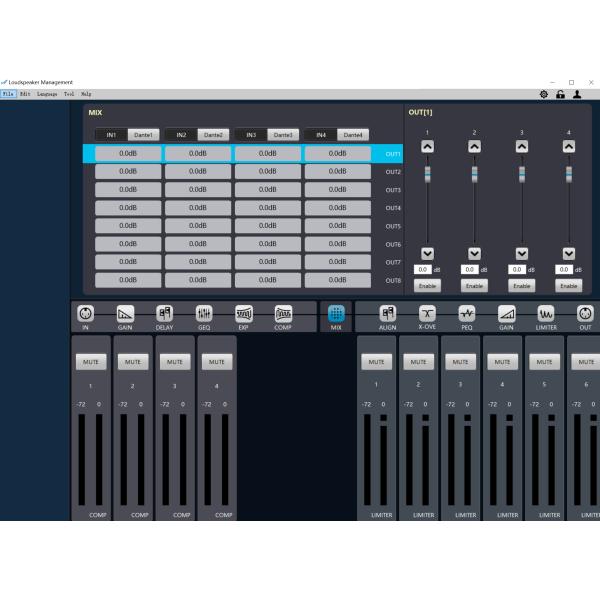The height and width of the screenshot is (600, 600).
Task: Click the down arrow below fader 4
Action: [x=569, y=254]
